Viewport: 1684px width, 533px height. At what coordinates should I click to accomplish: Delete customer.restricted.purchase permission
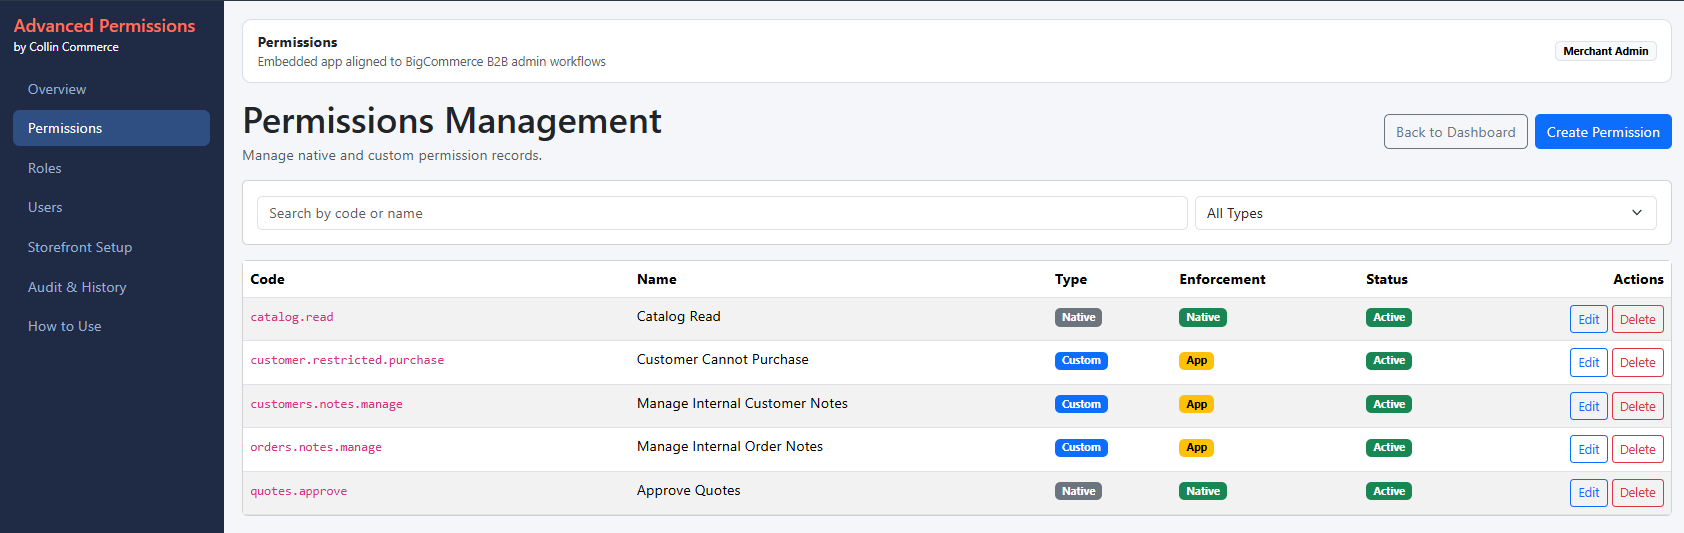(1637, 362)
